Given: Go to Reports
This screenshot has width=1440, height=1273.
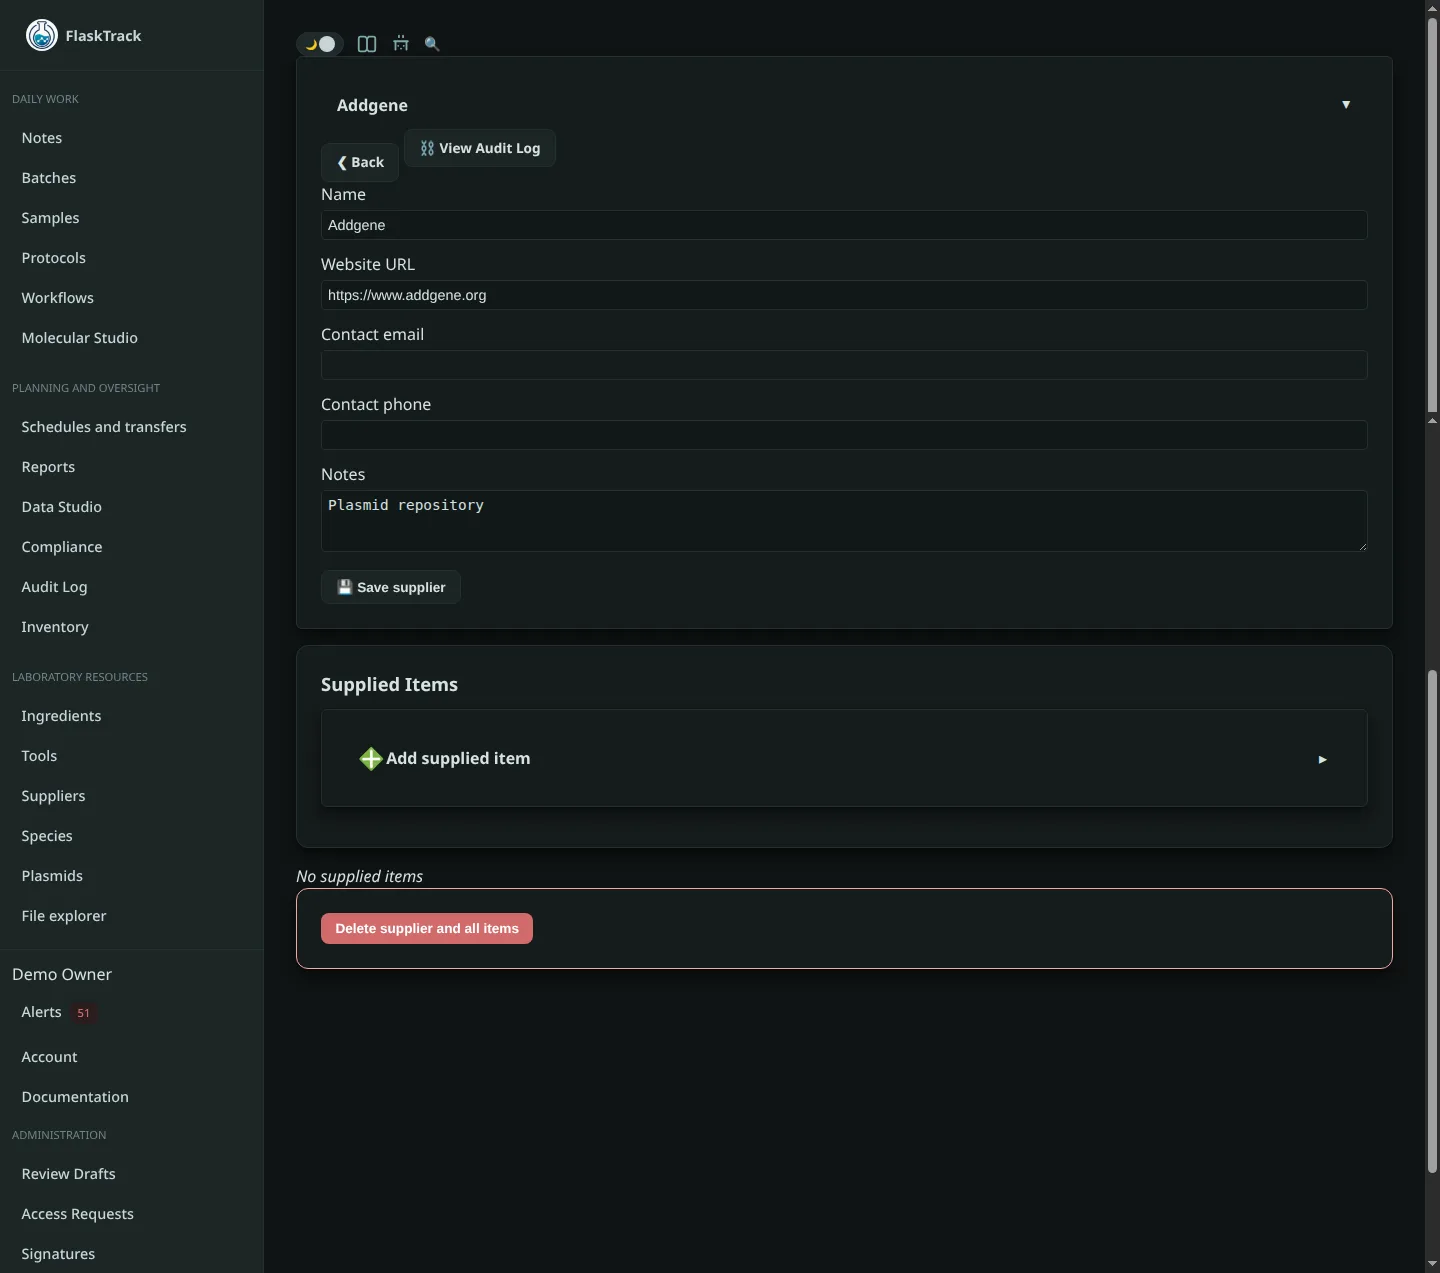Looking at the screenshot, I should (x=48, y=467).
